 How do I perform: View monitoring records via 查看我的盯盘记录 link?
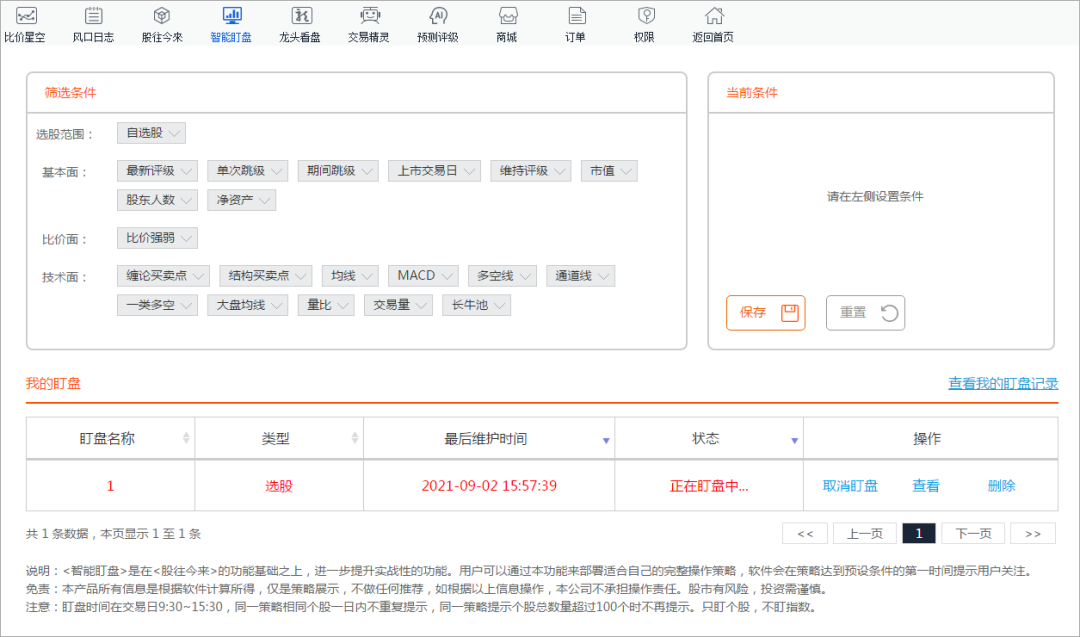pos(1001,383)
